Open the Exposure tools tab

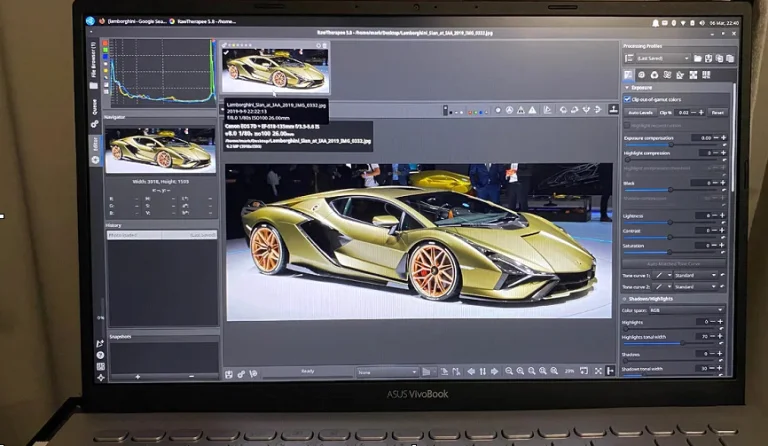click(x=628, y=75)
